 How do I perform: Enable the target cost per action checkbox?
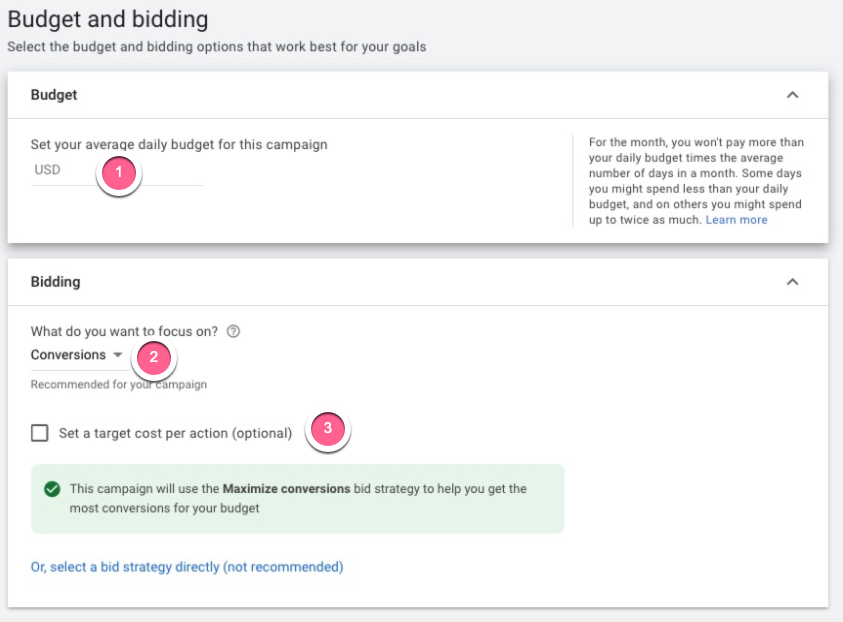40,433
